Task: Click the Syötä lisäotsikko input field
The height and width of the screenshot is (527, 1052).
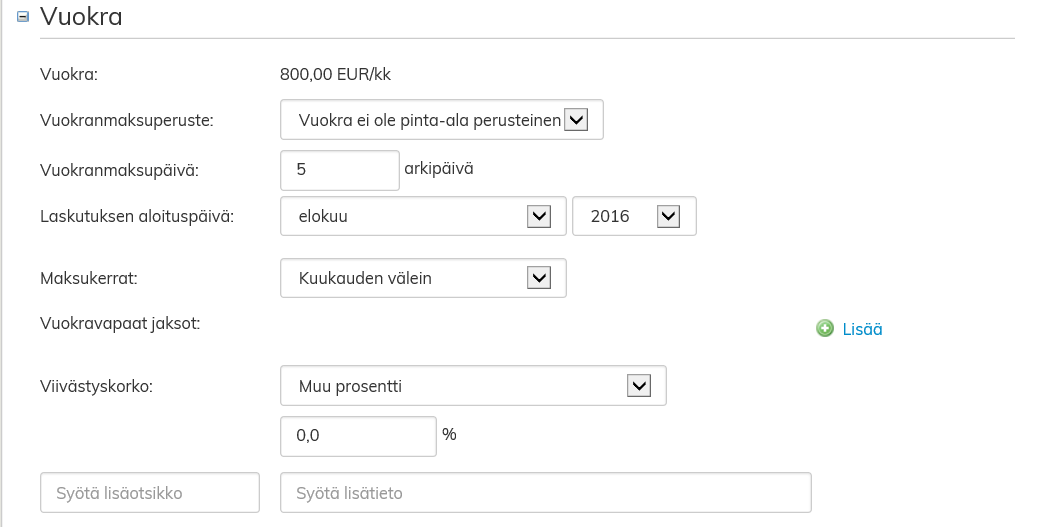Action: point(150,493)
